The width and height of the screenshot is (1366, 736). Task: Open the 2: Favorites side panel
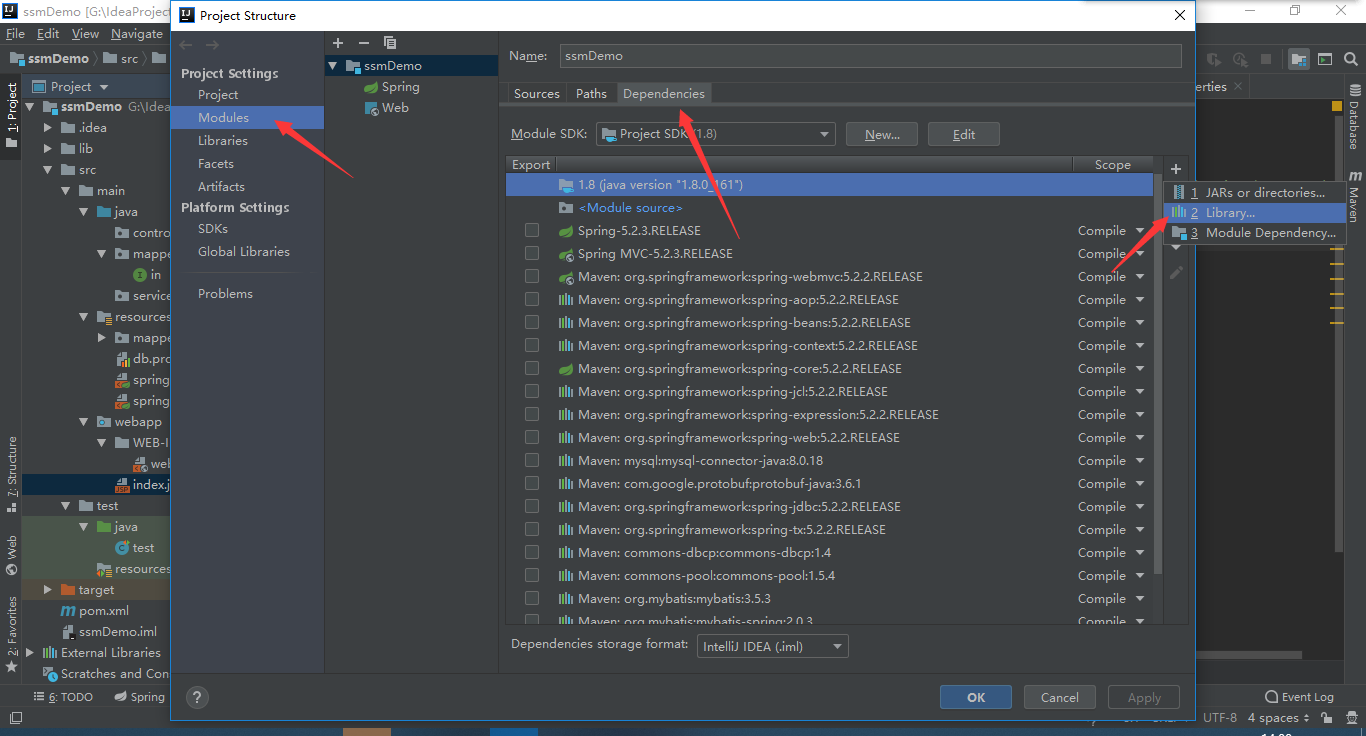tap(12, 633)
